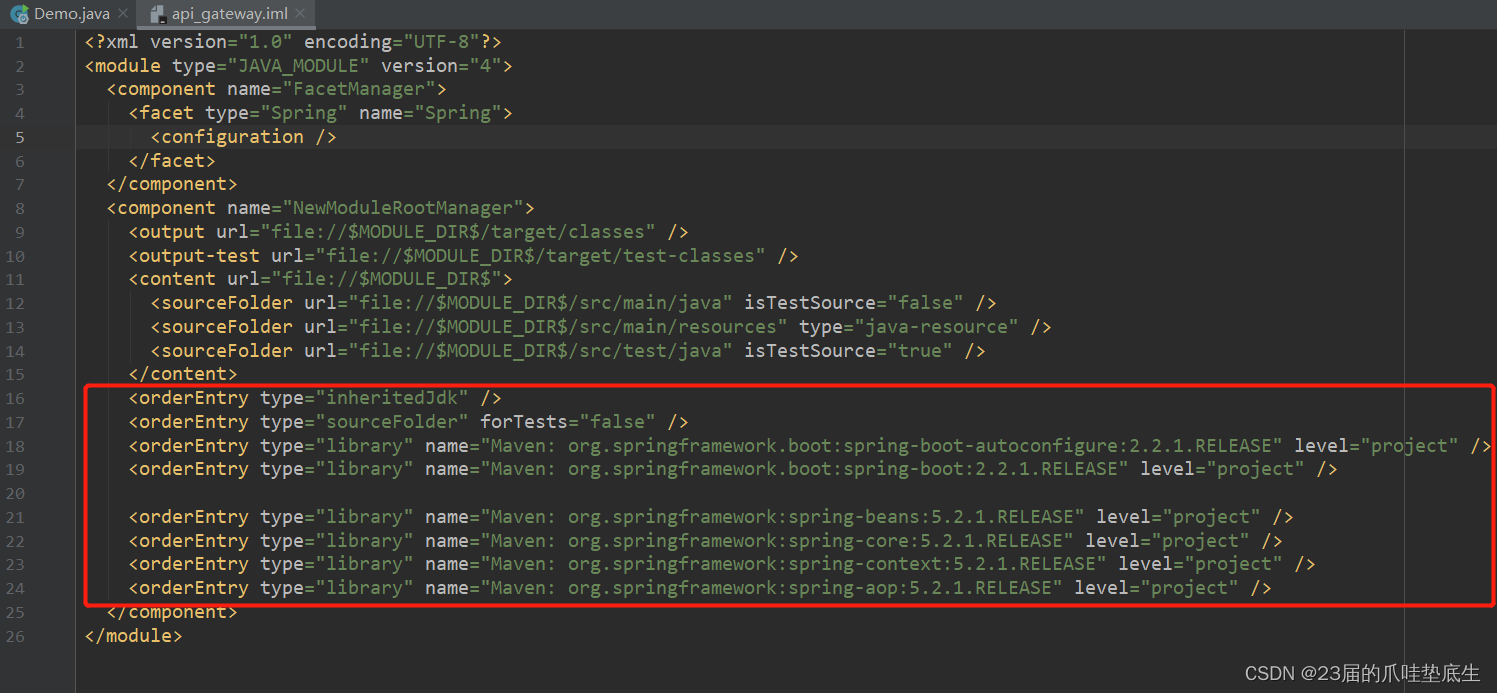This screenshot has width=1497, height=693.
Task: Close the Demo.java tab
Action: [123, 14]
